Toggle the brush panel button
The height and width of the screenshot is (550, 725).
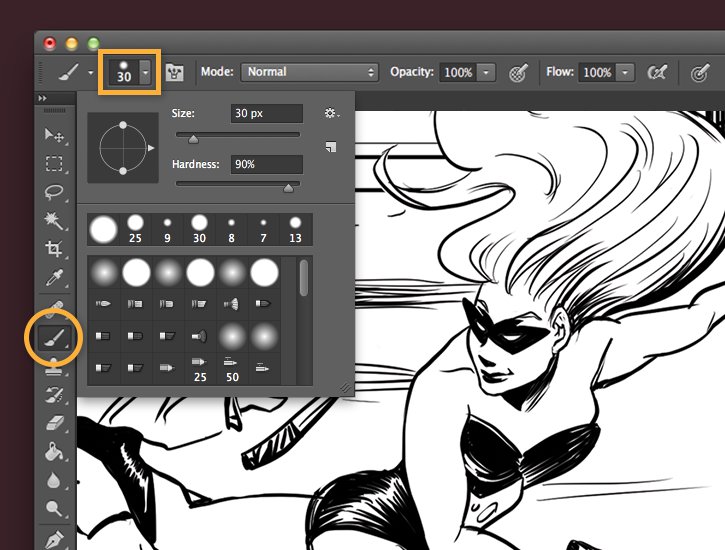(x=177, y=73)
